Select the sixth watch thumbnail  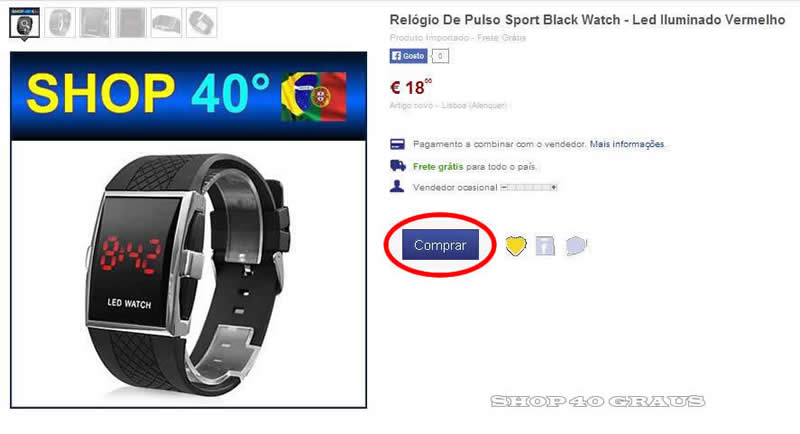[202, 22]
